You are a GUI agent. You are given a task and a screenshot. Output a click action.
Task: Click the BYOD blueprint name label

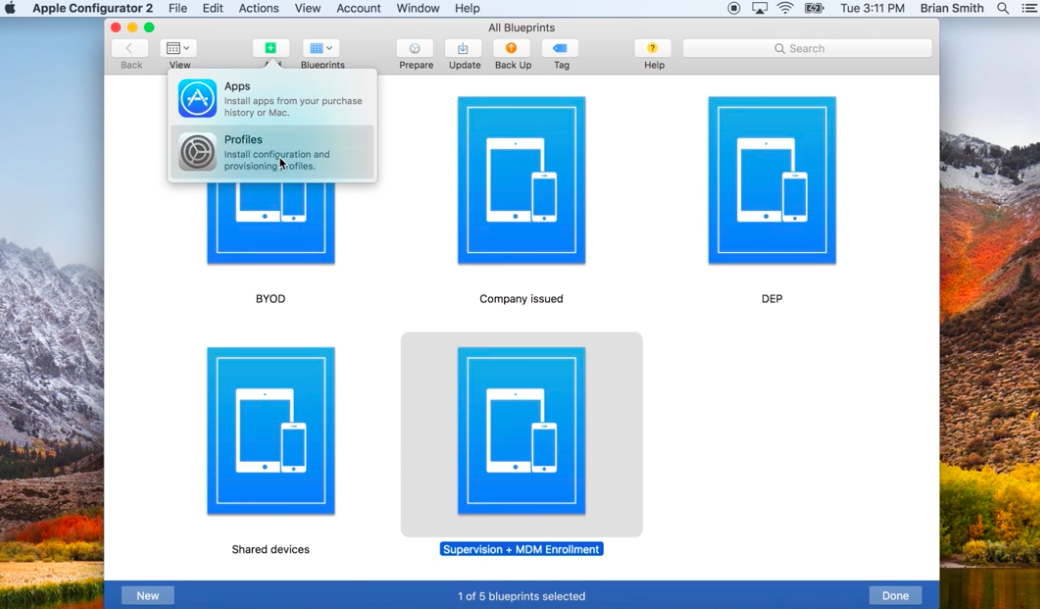tap(271, 299)
